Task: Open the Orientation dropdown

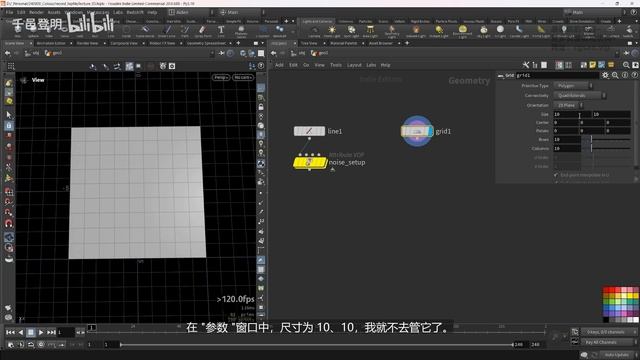Action: (569, 105)
